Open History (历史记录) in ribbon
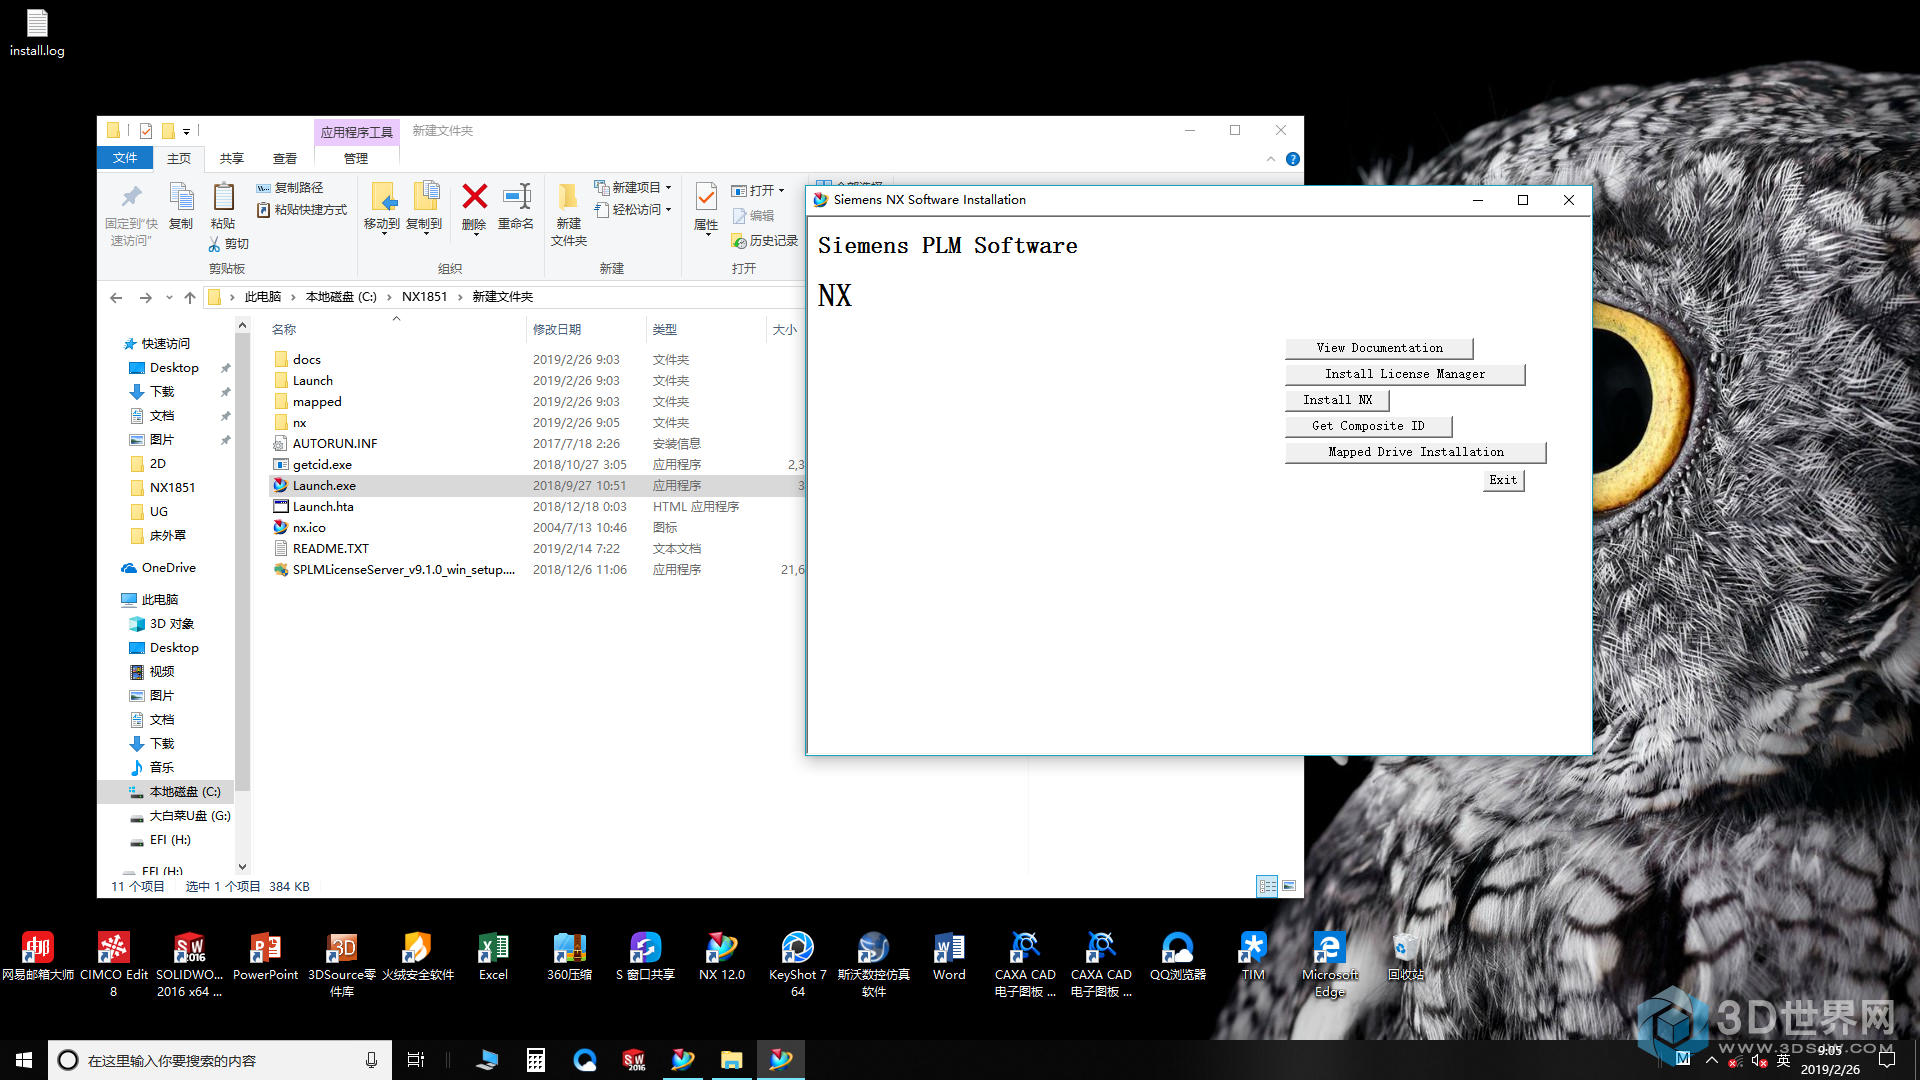Viewport: 1920px width, 1080px height. tap(764, 241)
